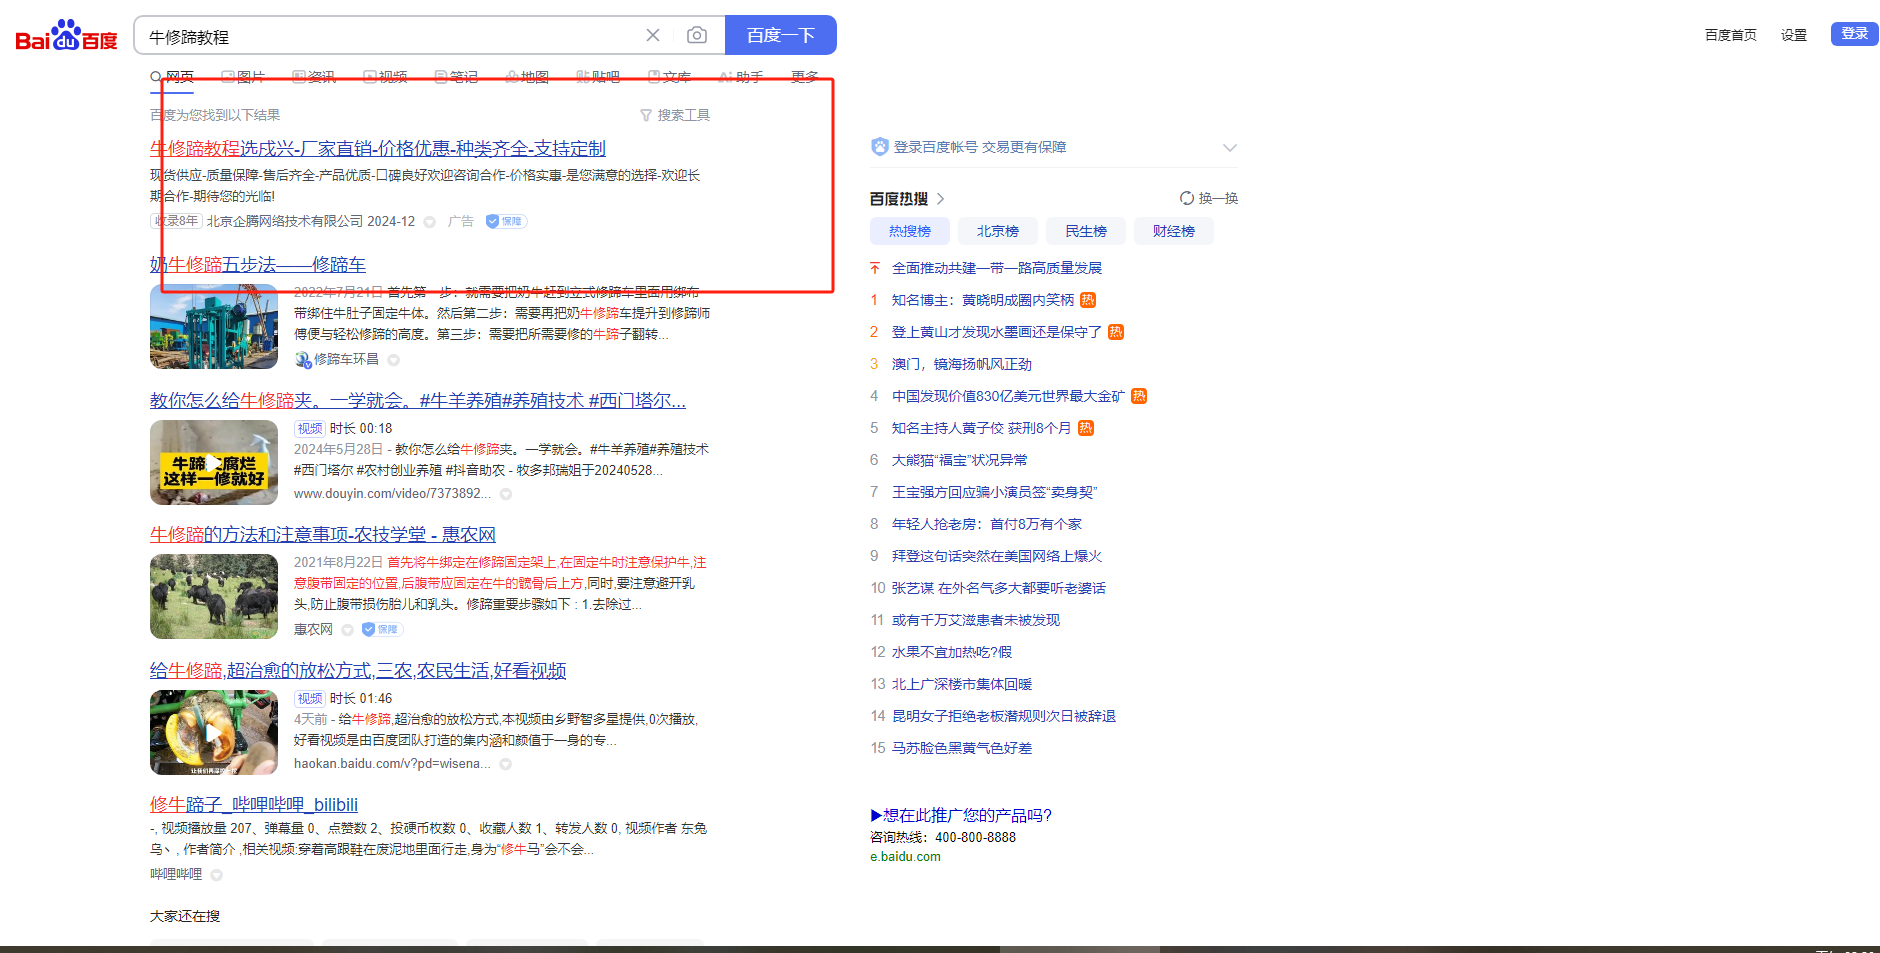Click the 登录 button
1880x953 pixels.
coord(1854,34)
